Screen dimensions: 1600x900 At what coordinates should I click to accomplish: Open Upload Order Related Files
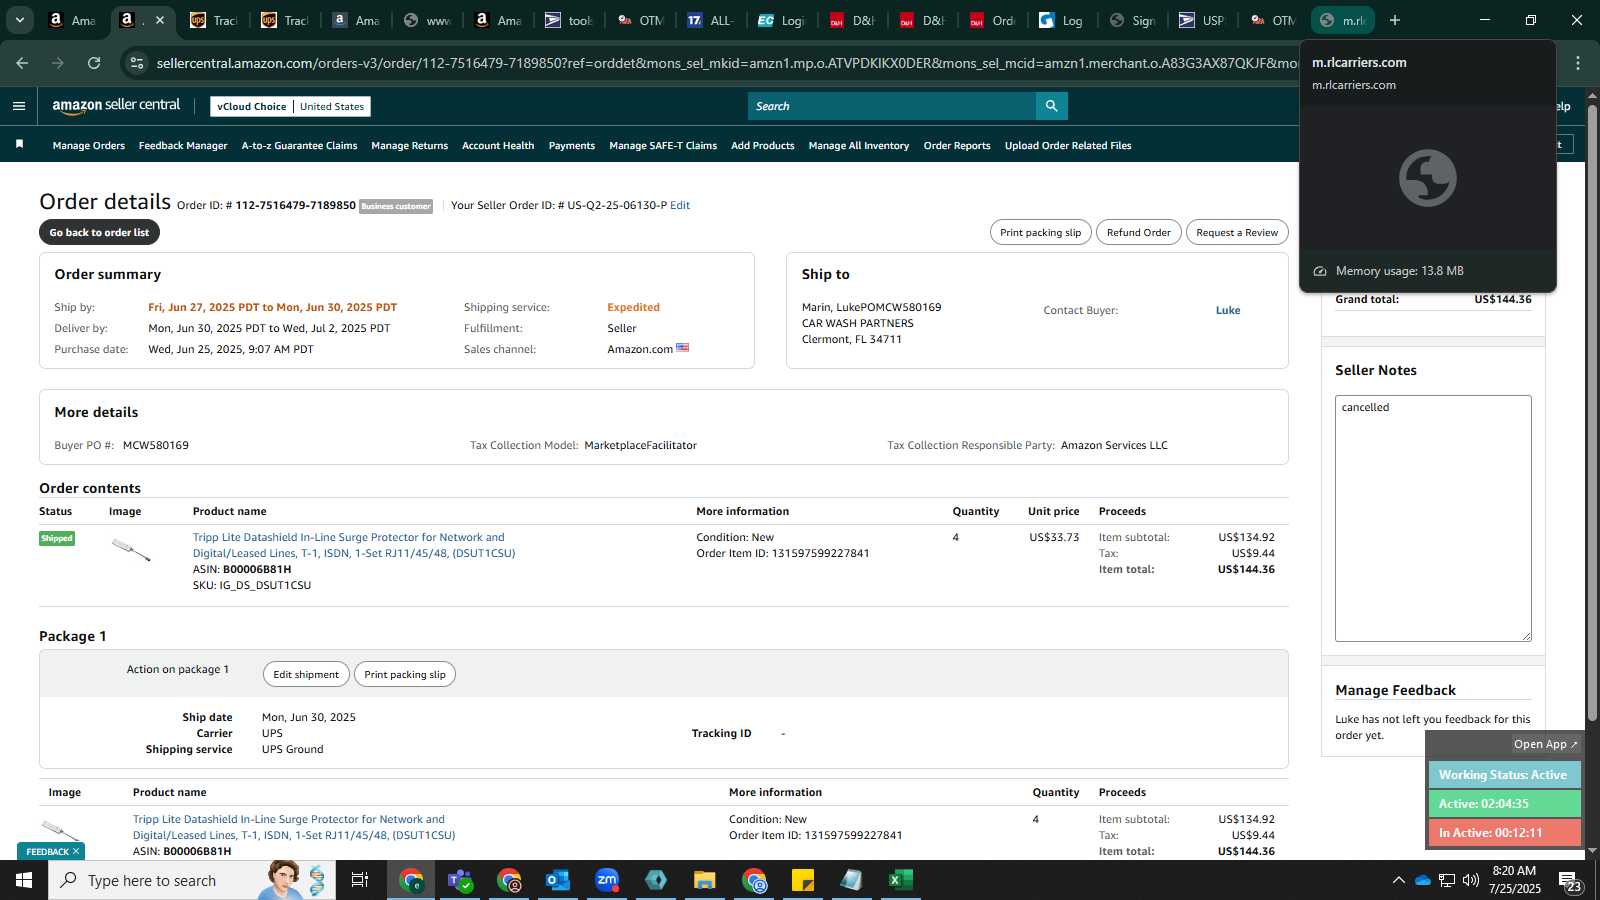coord(1068,146)
